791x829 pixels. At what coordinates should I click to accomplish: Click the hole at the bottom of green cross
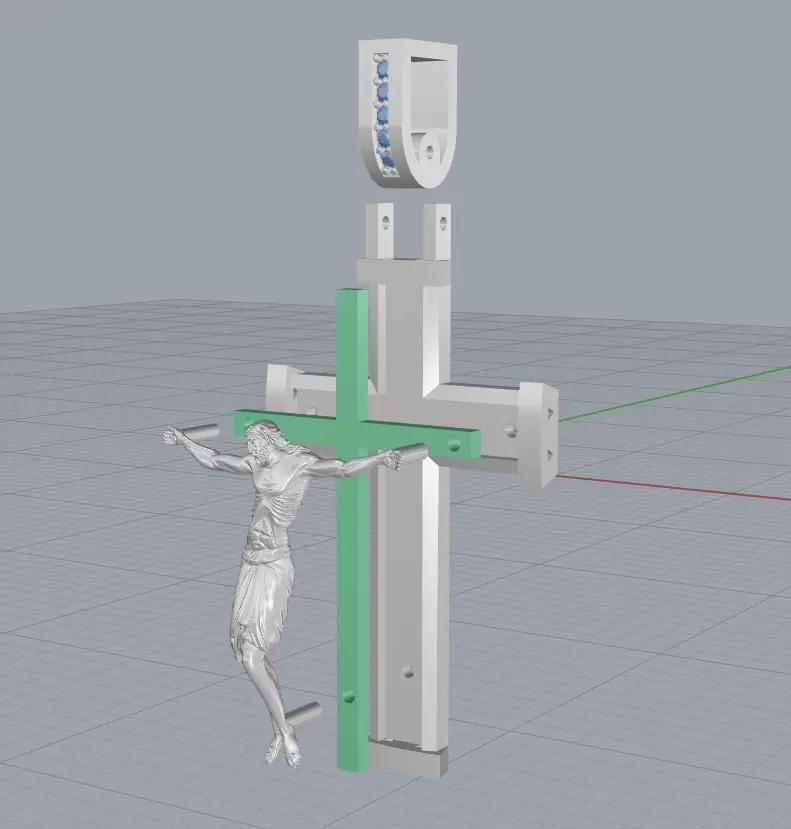(x=348, y=698)
